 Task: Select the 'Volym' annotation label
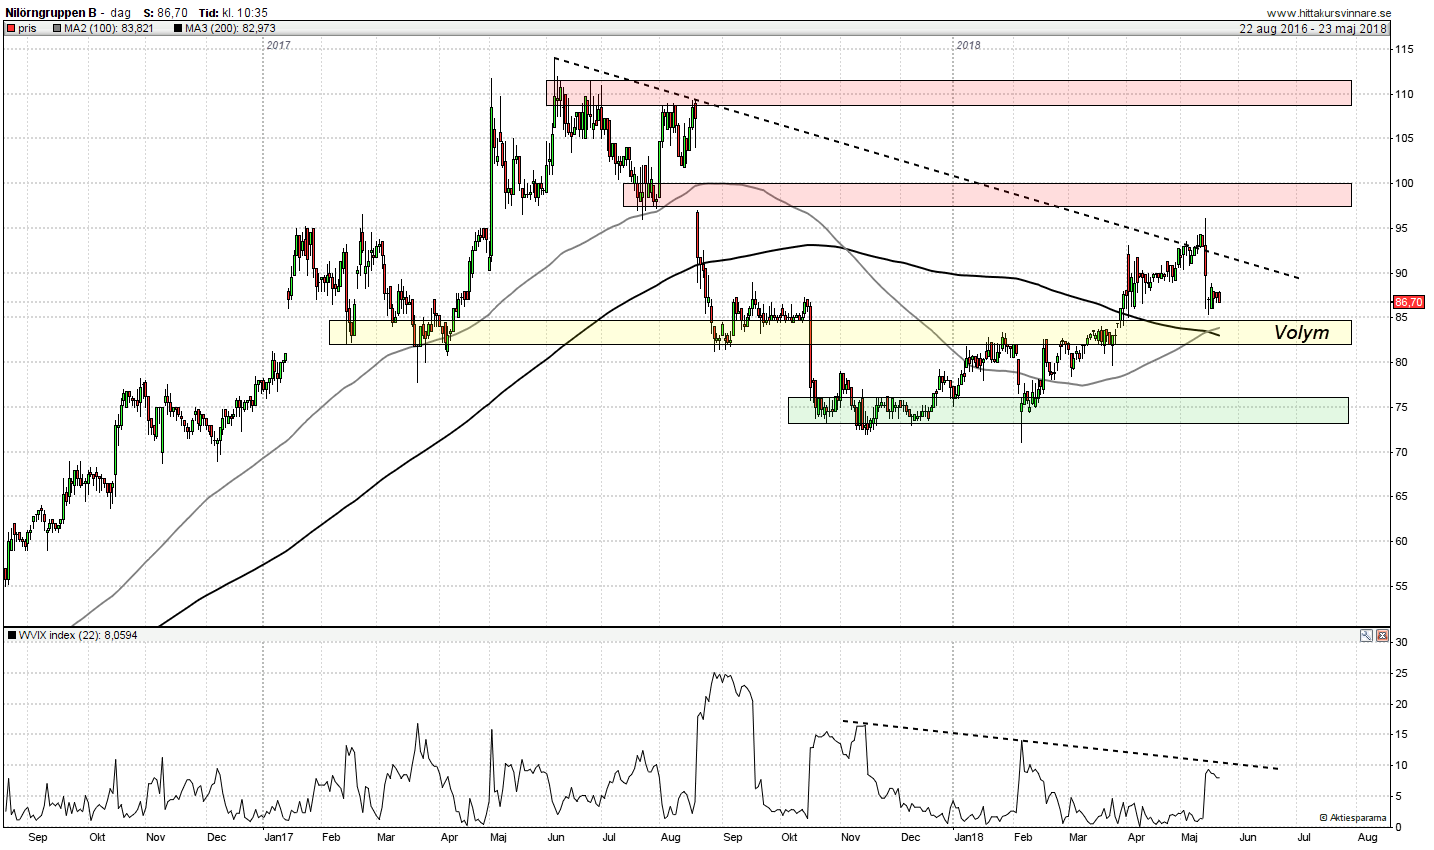(1301, 333)
